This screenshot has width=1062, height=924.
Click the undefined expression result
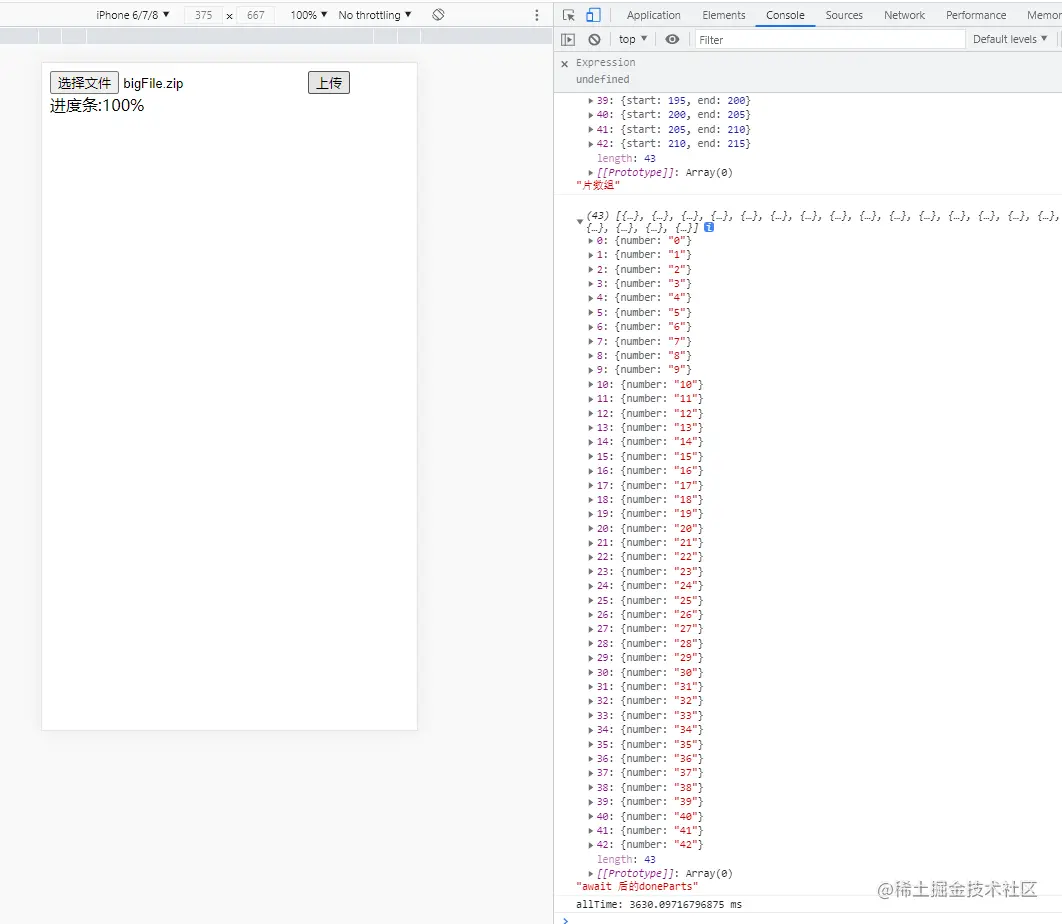[603, 79]
